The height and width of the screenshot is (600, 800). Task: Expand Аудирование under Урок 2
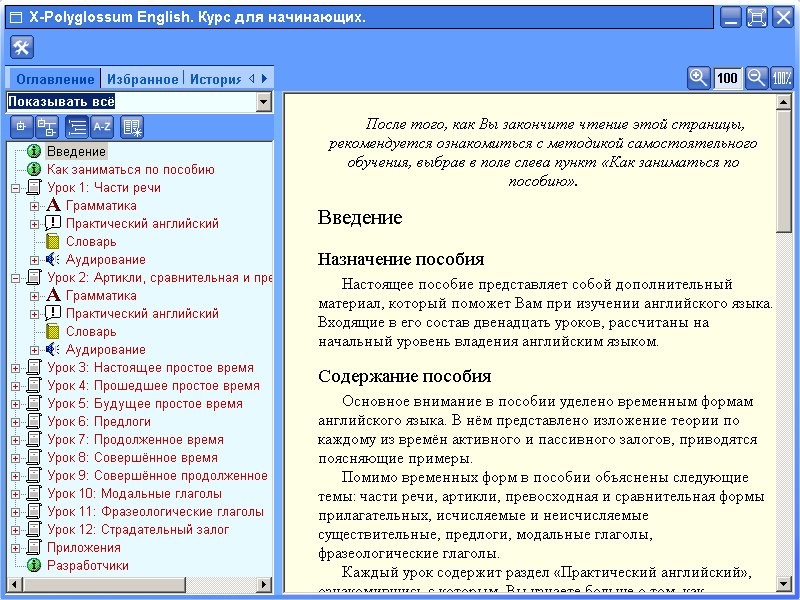coord(34,350)
